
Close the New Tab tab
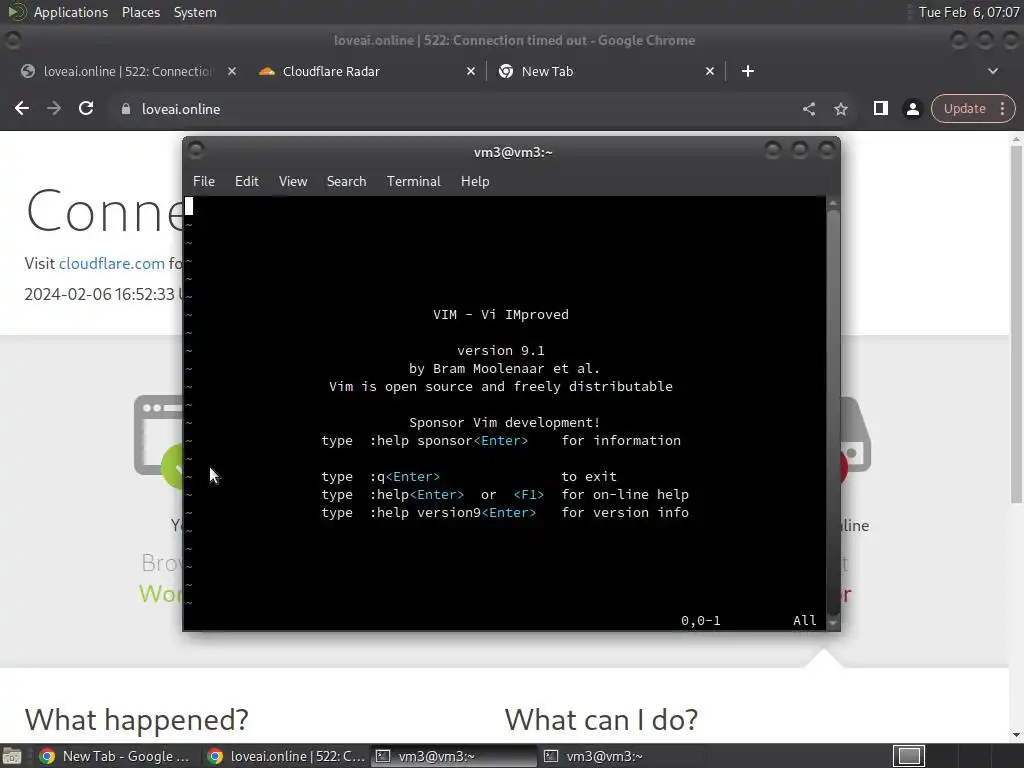tap(710, 71)
